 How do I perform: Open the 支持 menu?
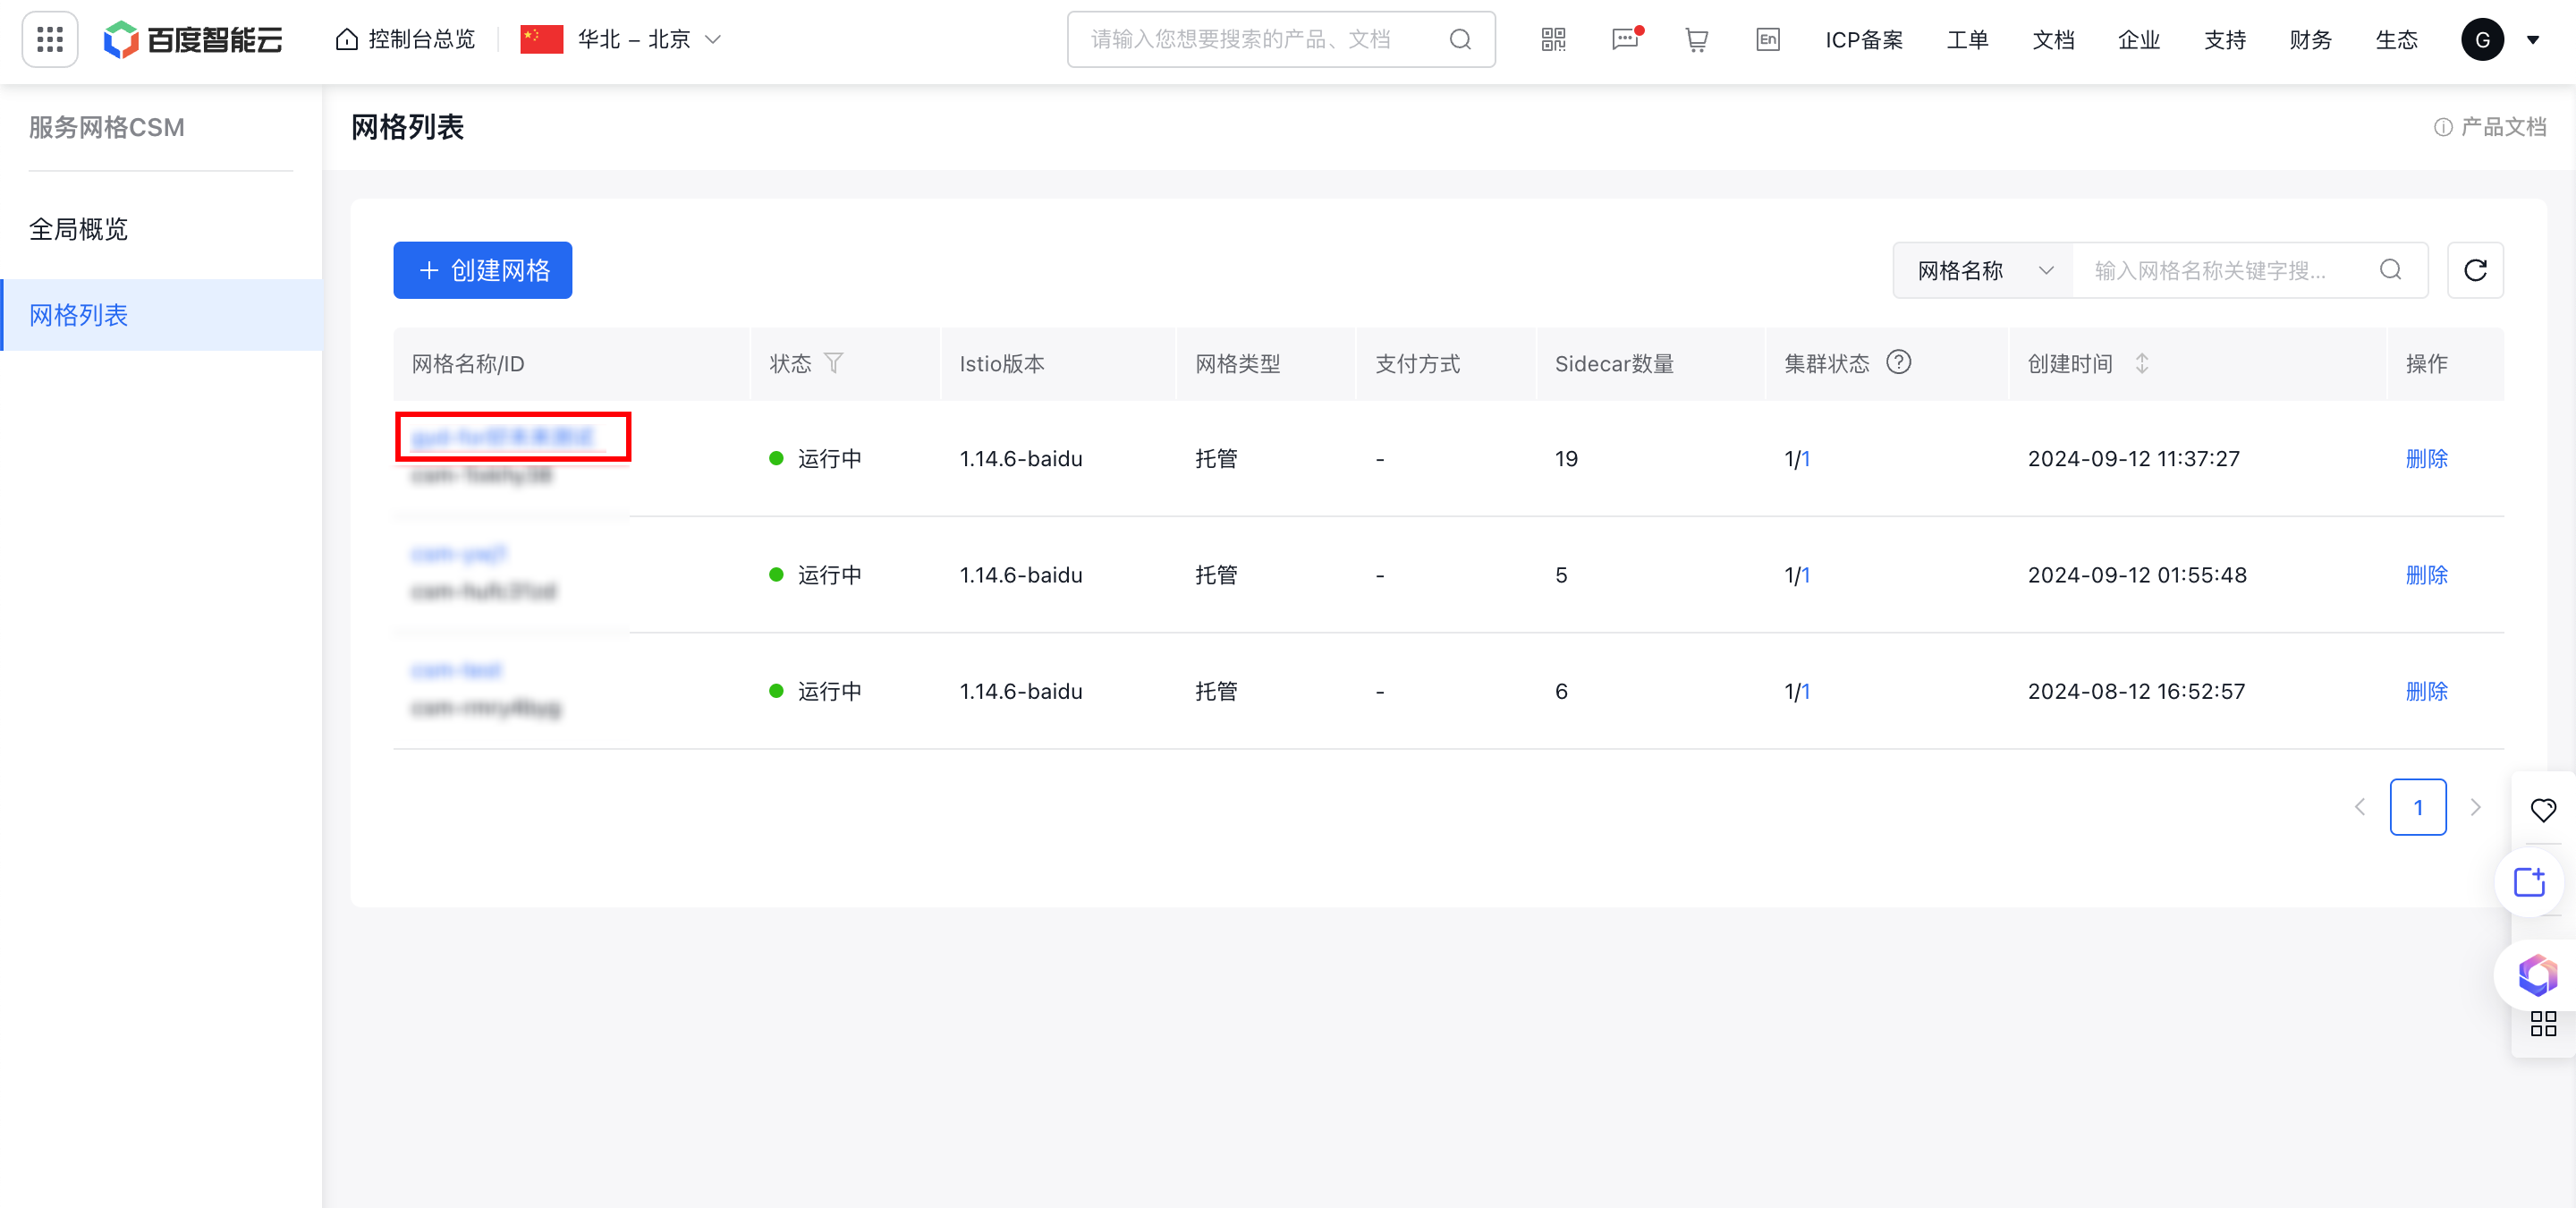[x=2225, y=40]
